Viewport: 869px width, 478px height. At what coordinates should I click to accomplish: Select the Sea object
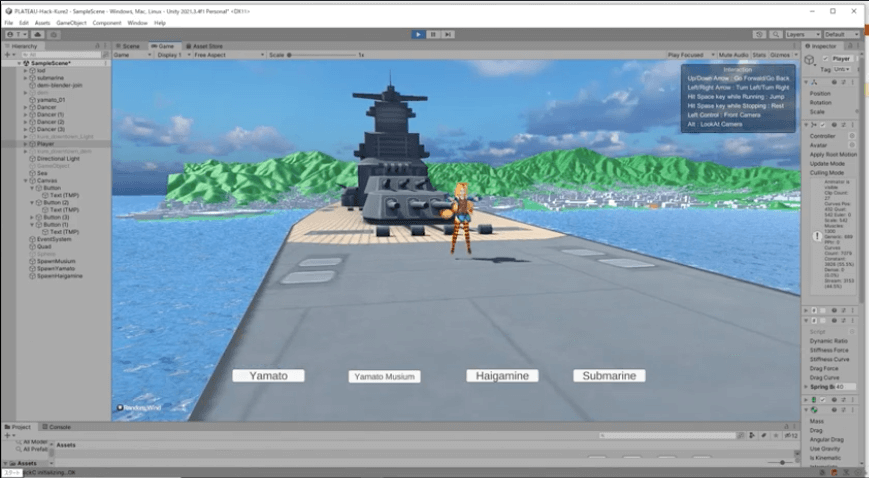pos(42,173)
